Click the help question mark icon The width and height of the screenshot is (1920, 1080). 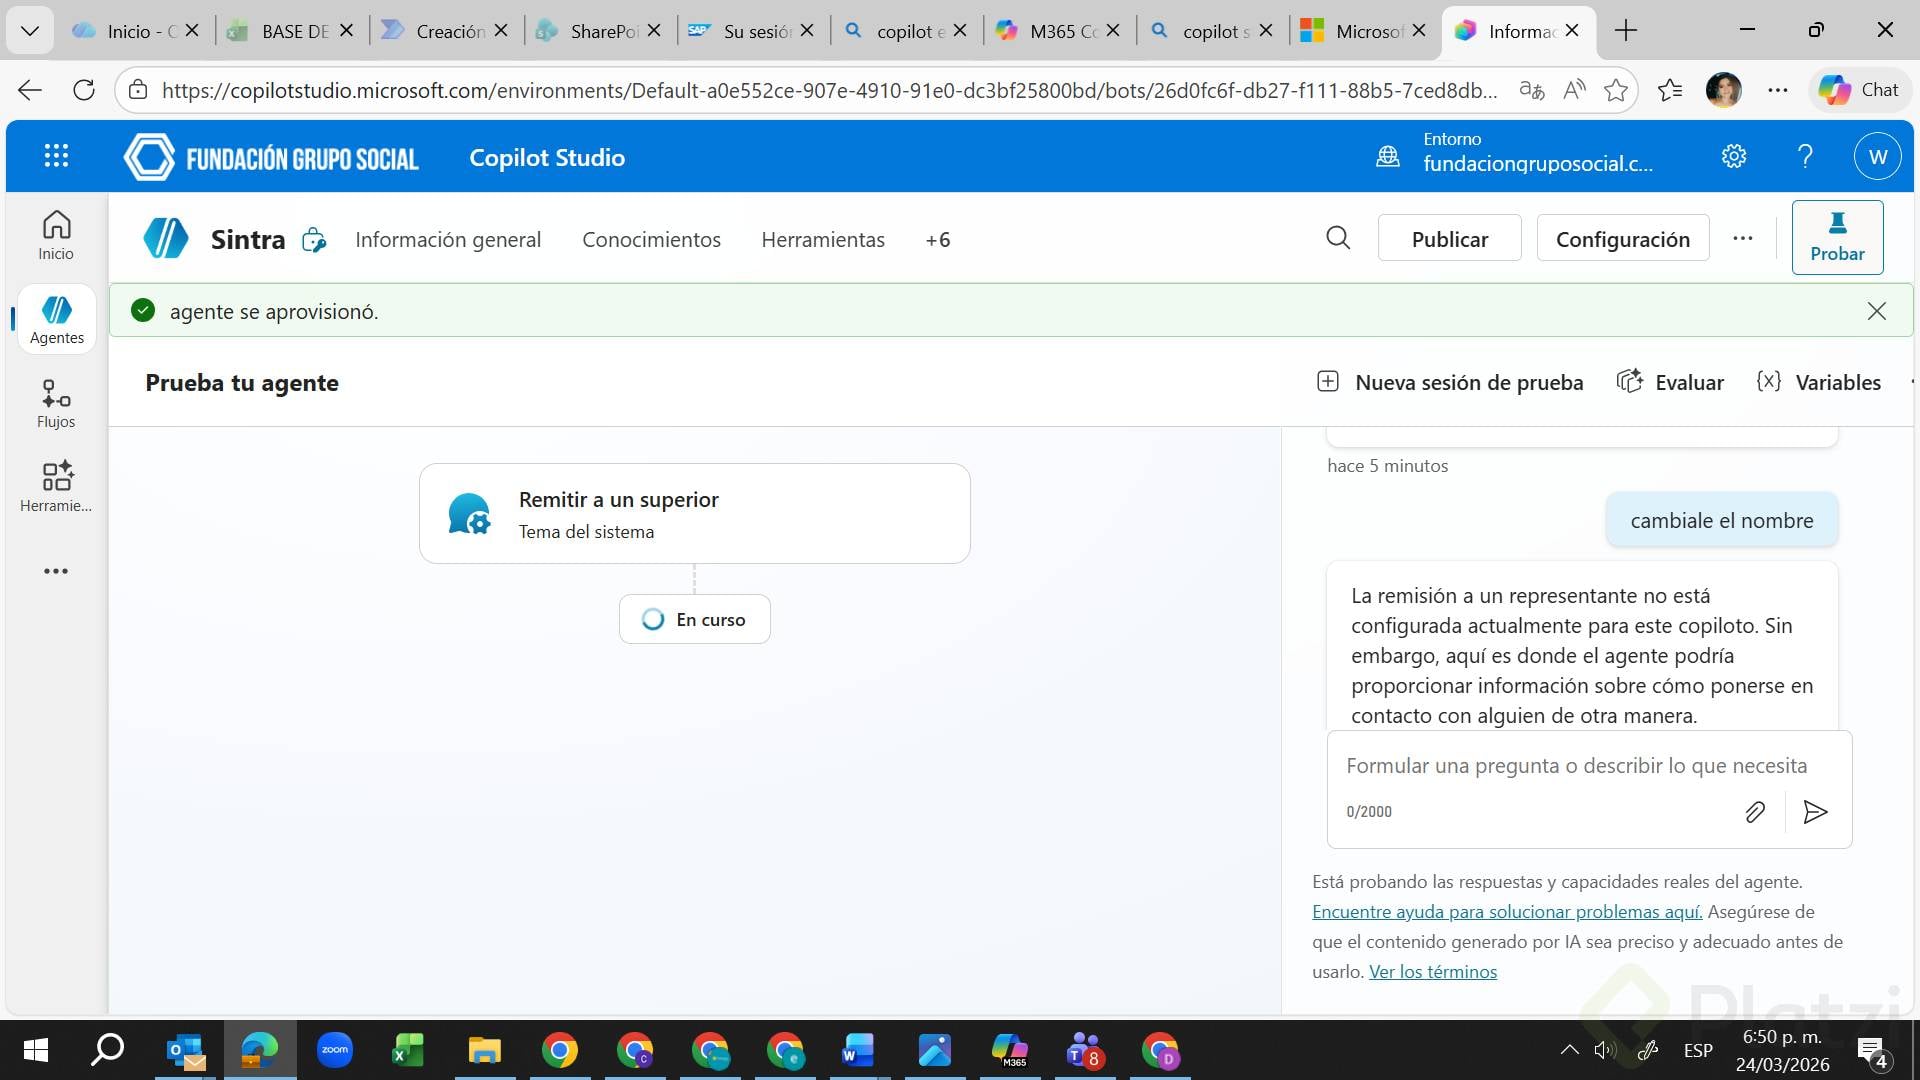1805,156
